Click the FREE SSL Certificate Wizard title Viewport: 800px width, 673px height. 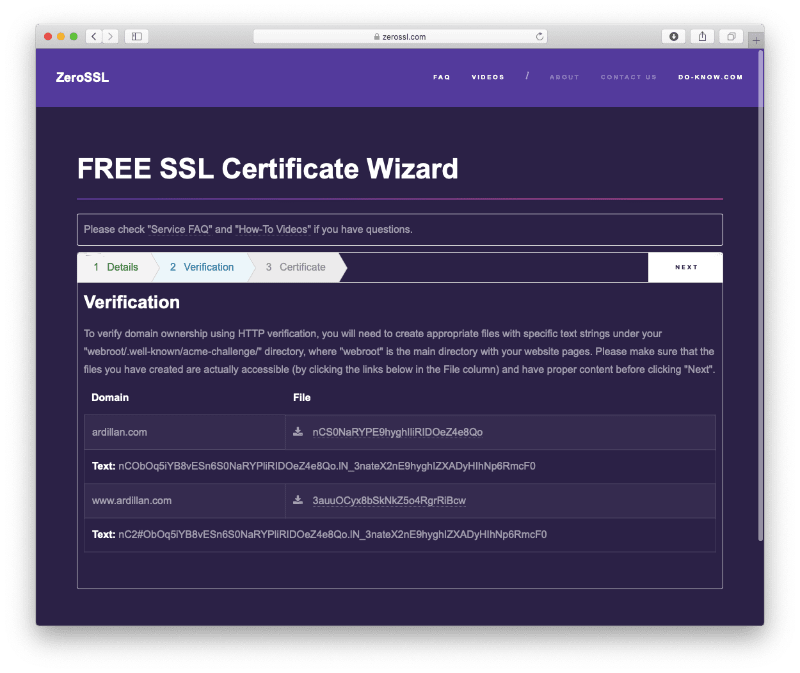coord(267,168)
